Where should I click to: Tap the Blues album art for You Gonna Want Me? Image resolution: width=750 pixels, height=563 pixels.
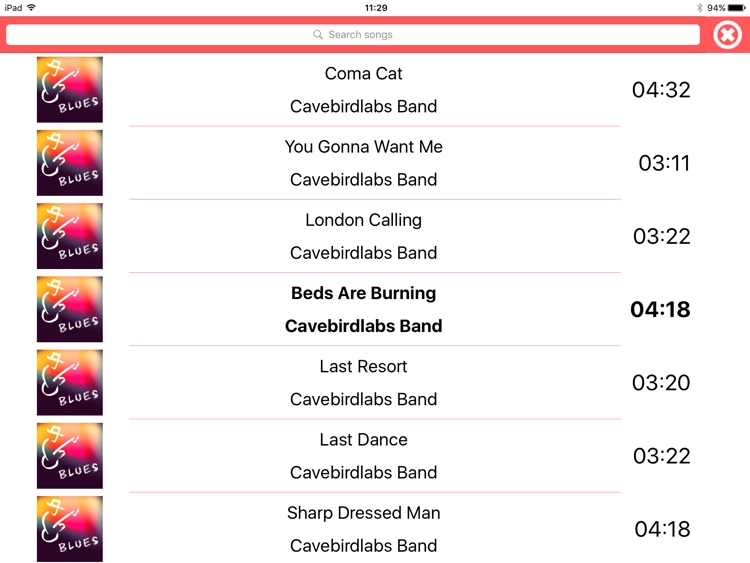coord(70,163)
